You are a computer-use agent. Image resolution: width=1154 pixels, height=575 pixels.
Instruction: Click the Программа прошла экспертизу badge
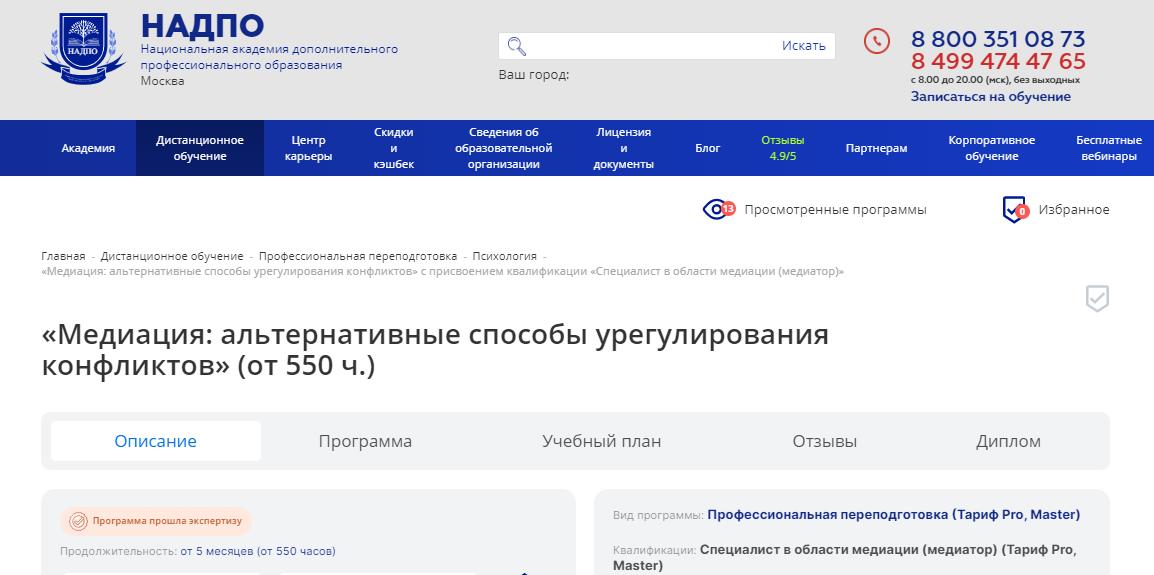[156, 521]
